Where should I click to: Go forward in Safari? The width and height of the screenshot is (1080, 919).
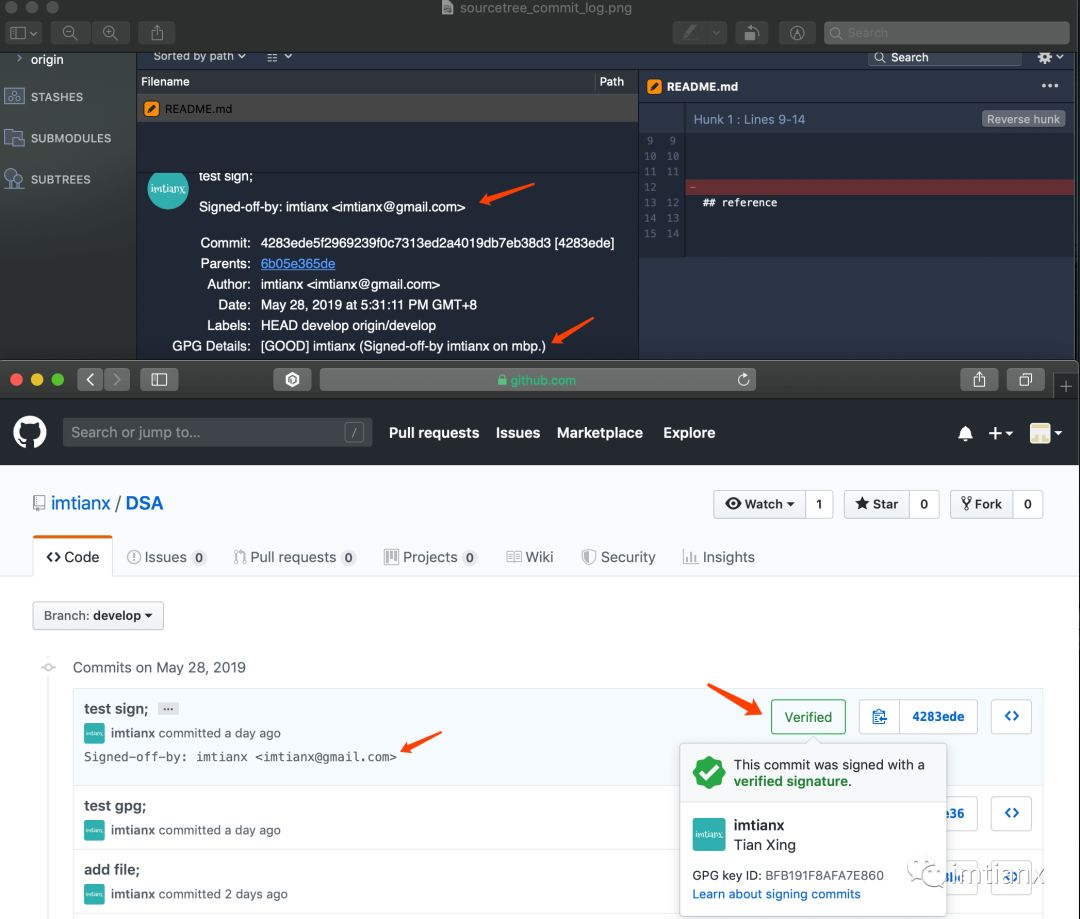pyautogui.click(x=116, y=380)
